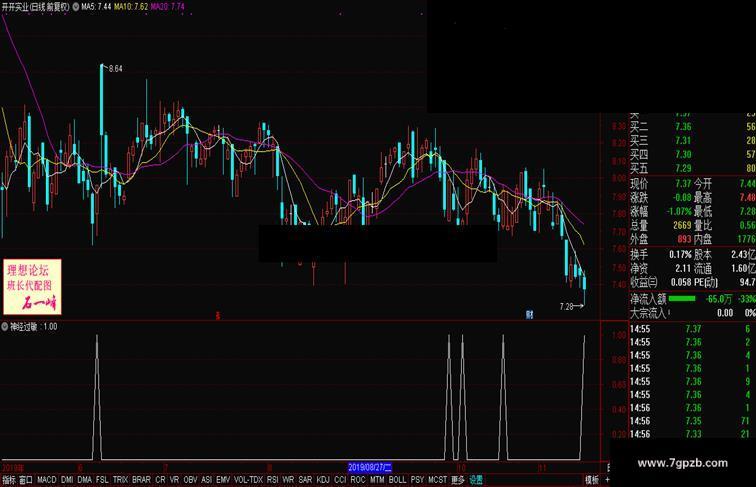Click the 总量 value 2669
The height and width of the screenshot is (487, 756).
point(682,225)
